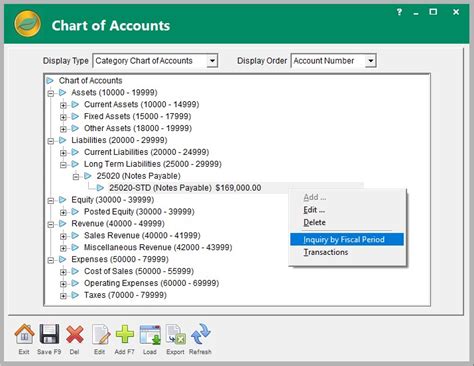Collapse the 25020 (Notes Payable) node

(x=76, y=177)
